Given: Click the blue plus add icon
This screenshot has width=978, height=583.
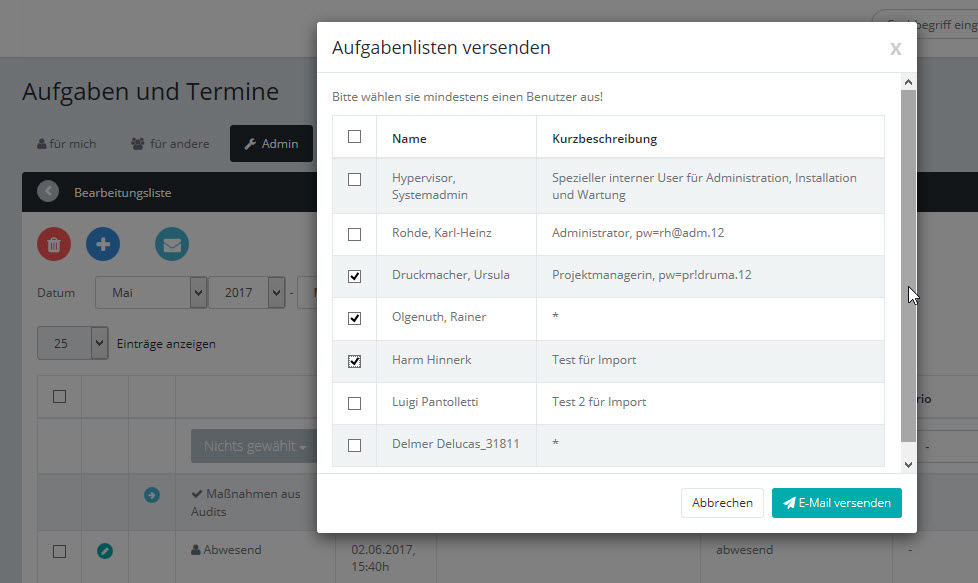Looking at the screenshot, I should click(x=102, y=244).
